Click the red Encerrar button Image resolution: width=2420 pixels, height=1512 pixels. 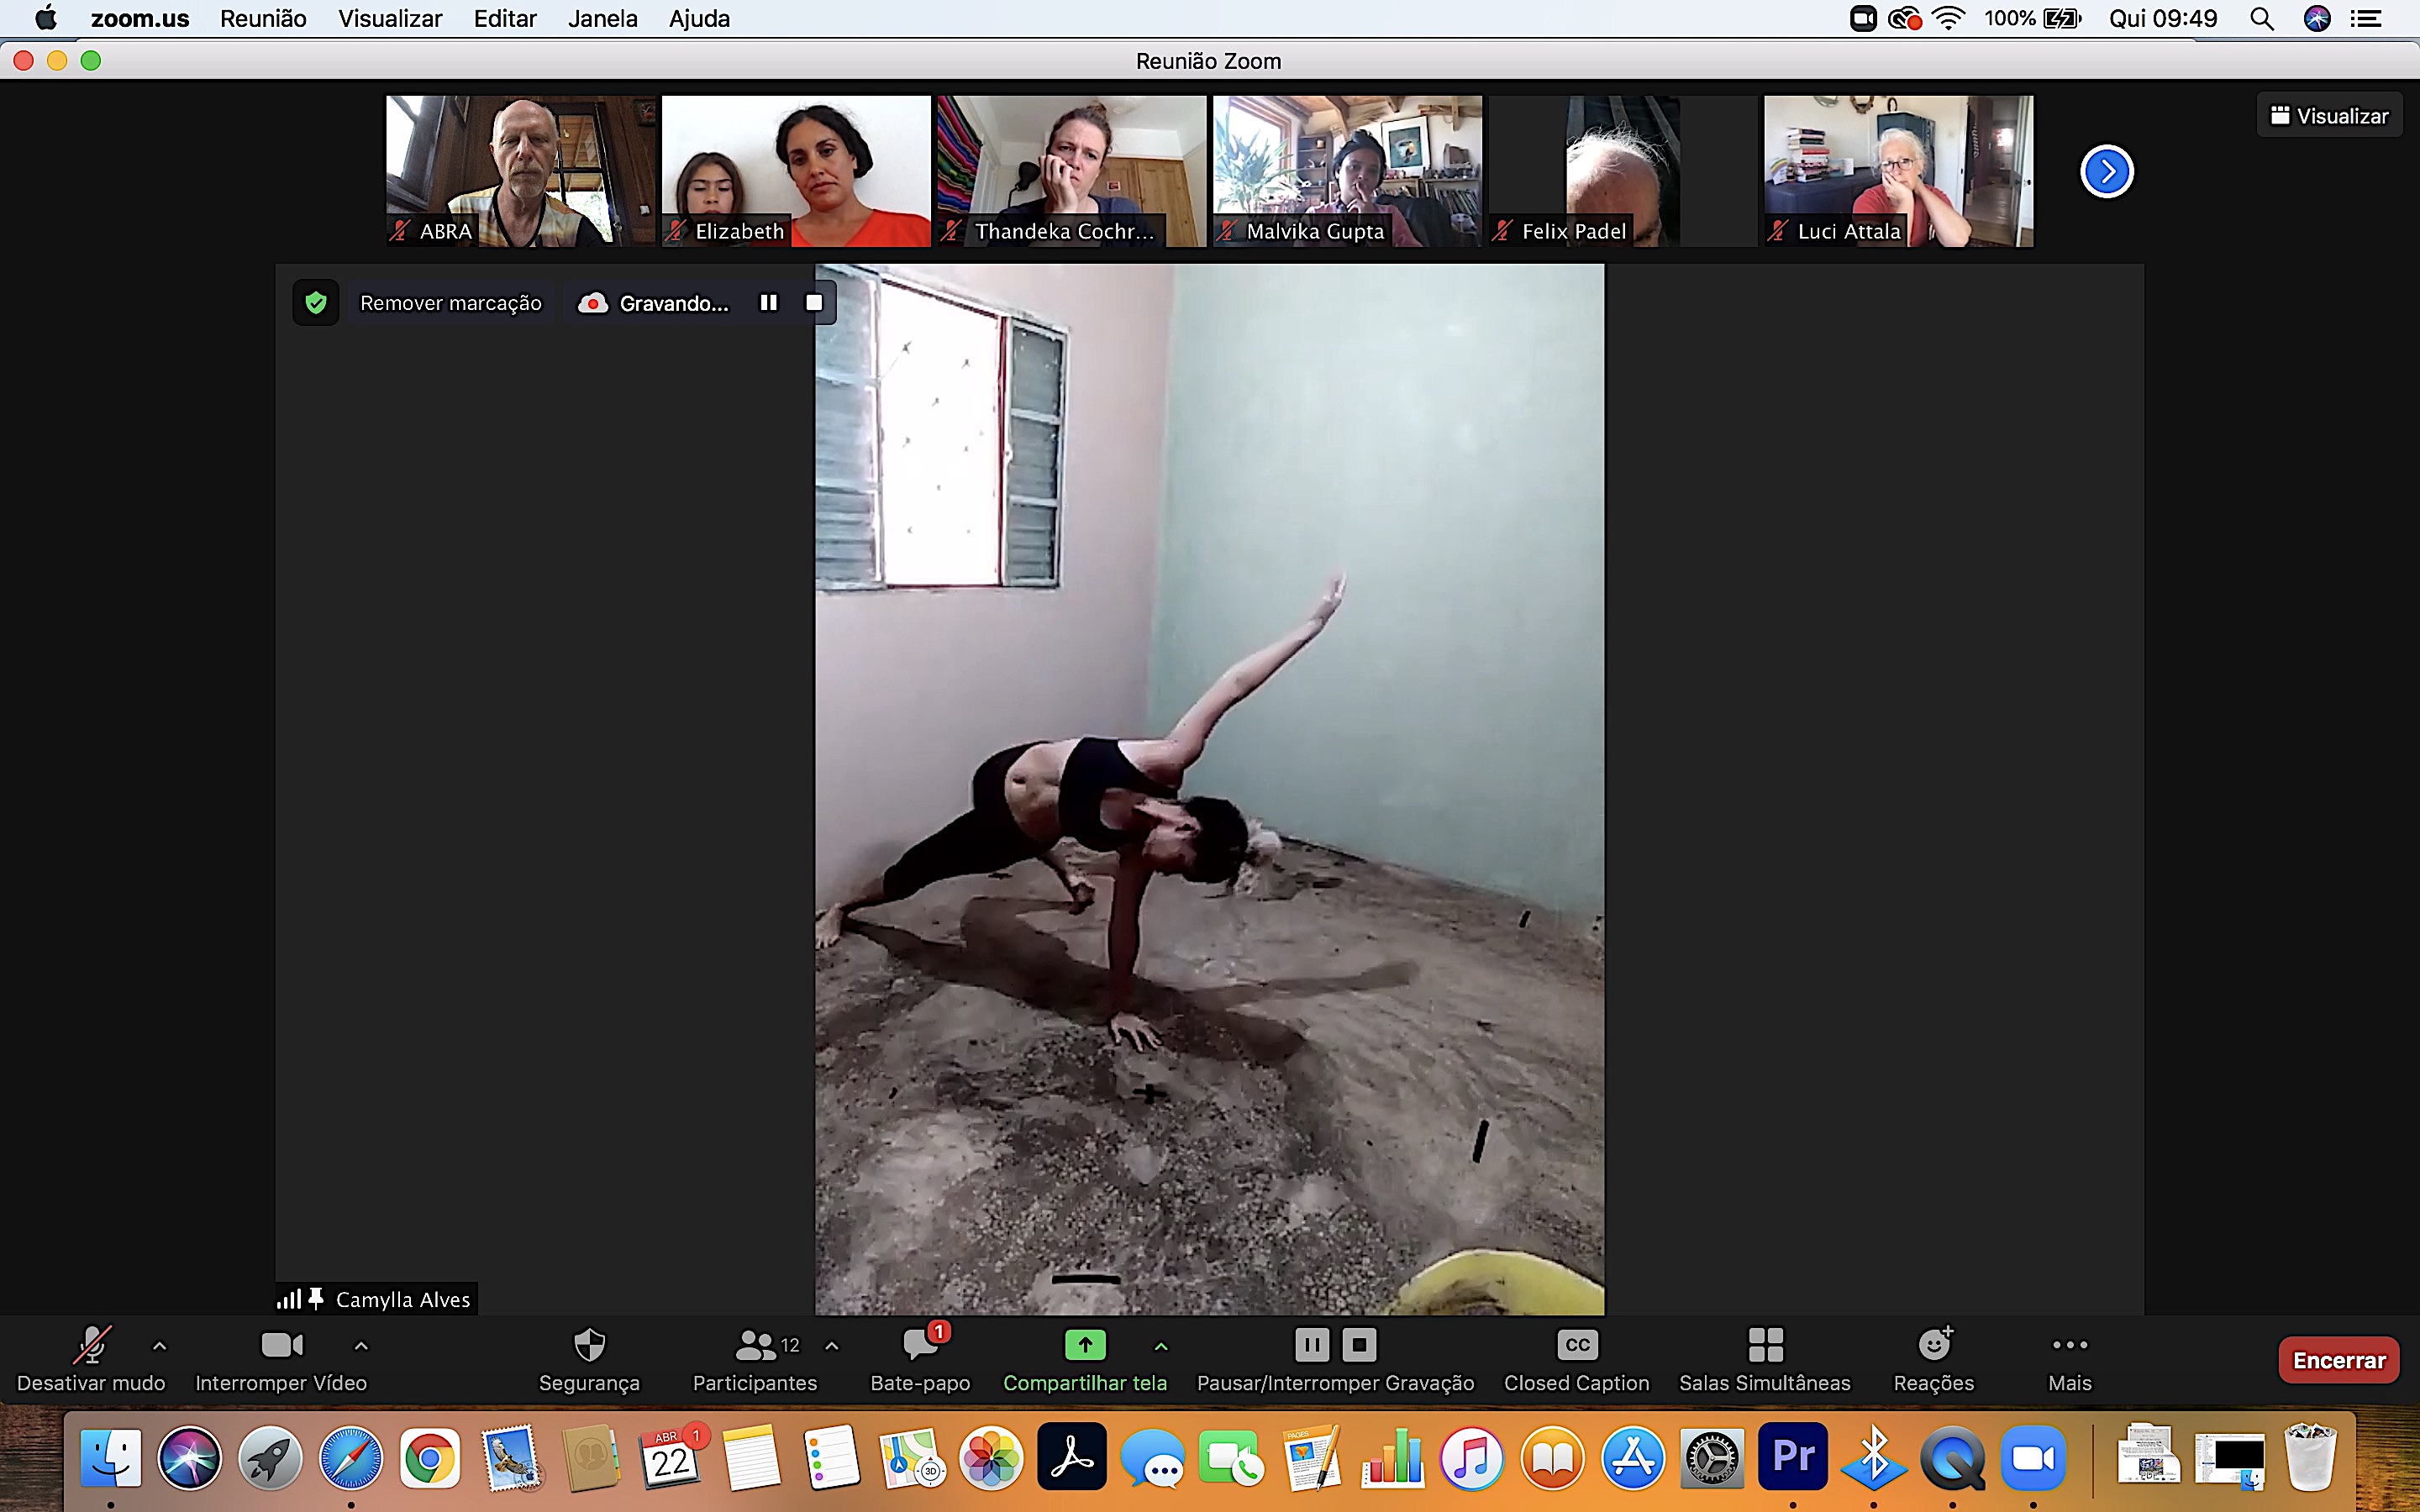2338,1360
